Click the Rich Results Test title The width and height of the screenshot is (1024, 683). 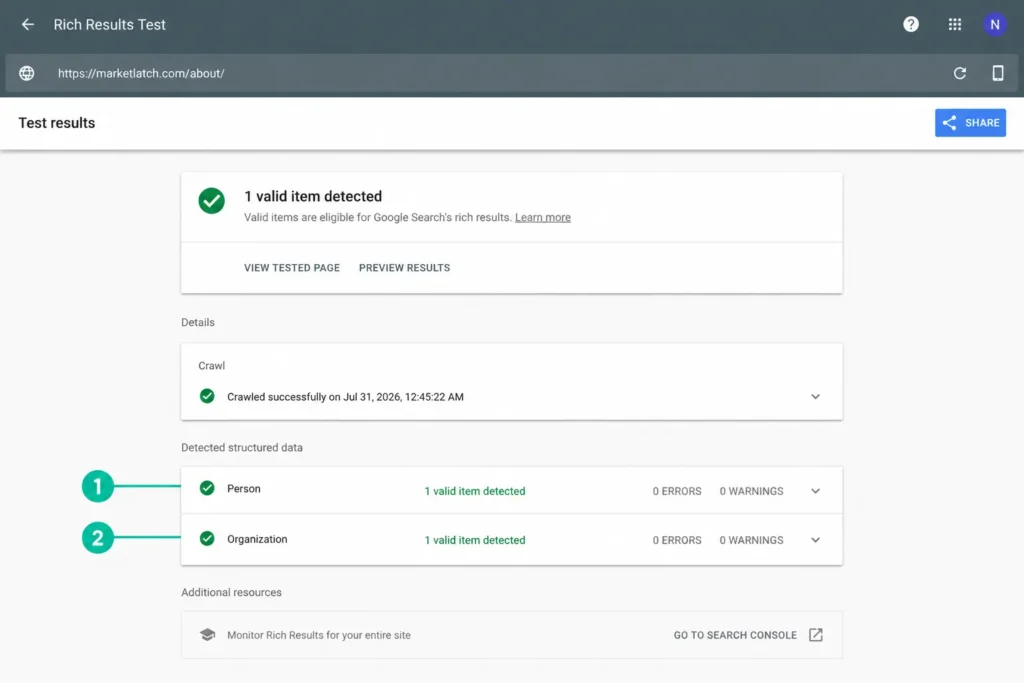pos(110,25)
